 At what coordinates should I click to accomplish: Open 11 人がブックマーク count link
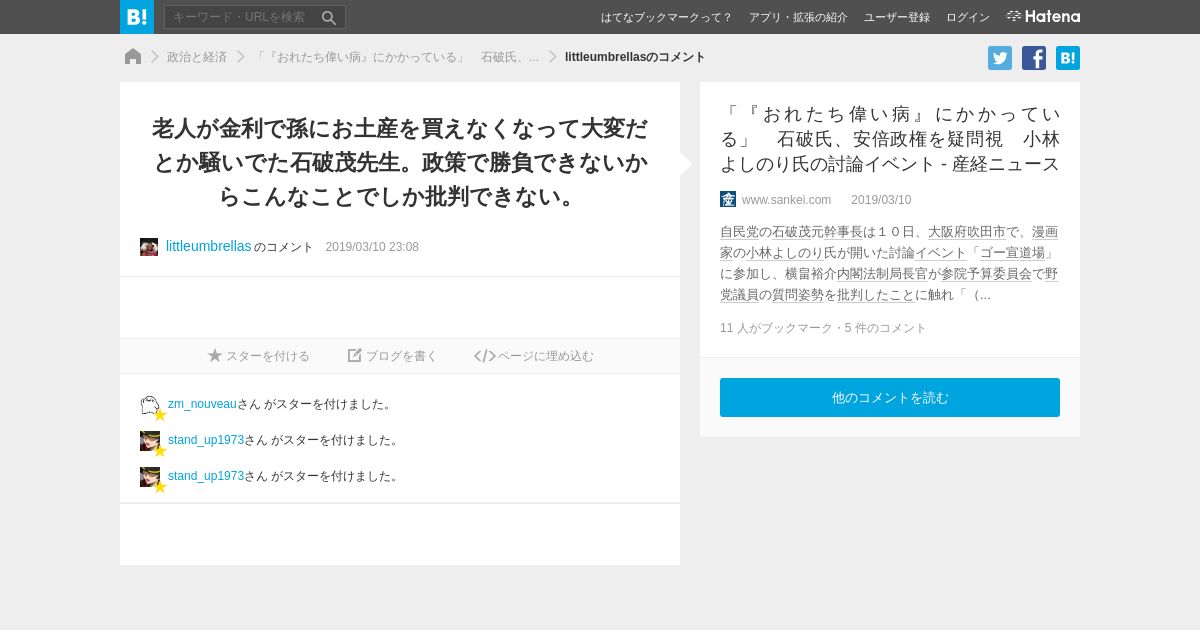778,328
